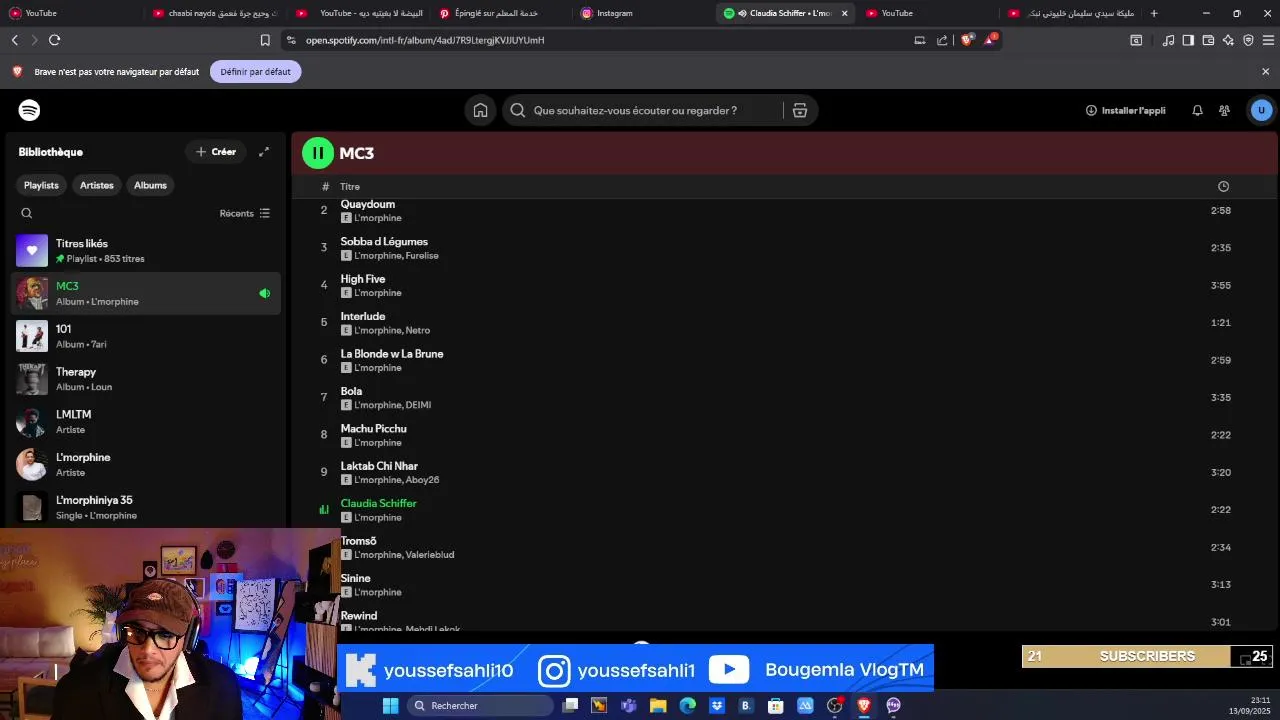This screenshot has width=1280, height=720.
Task: Filter the library by Artistes
Action: [97, 185]
